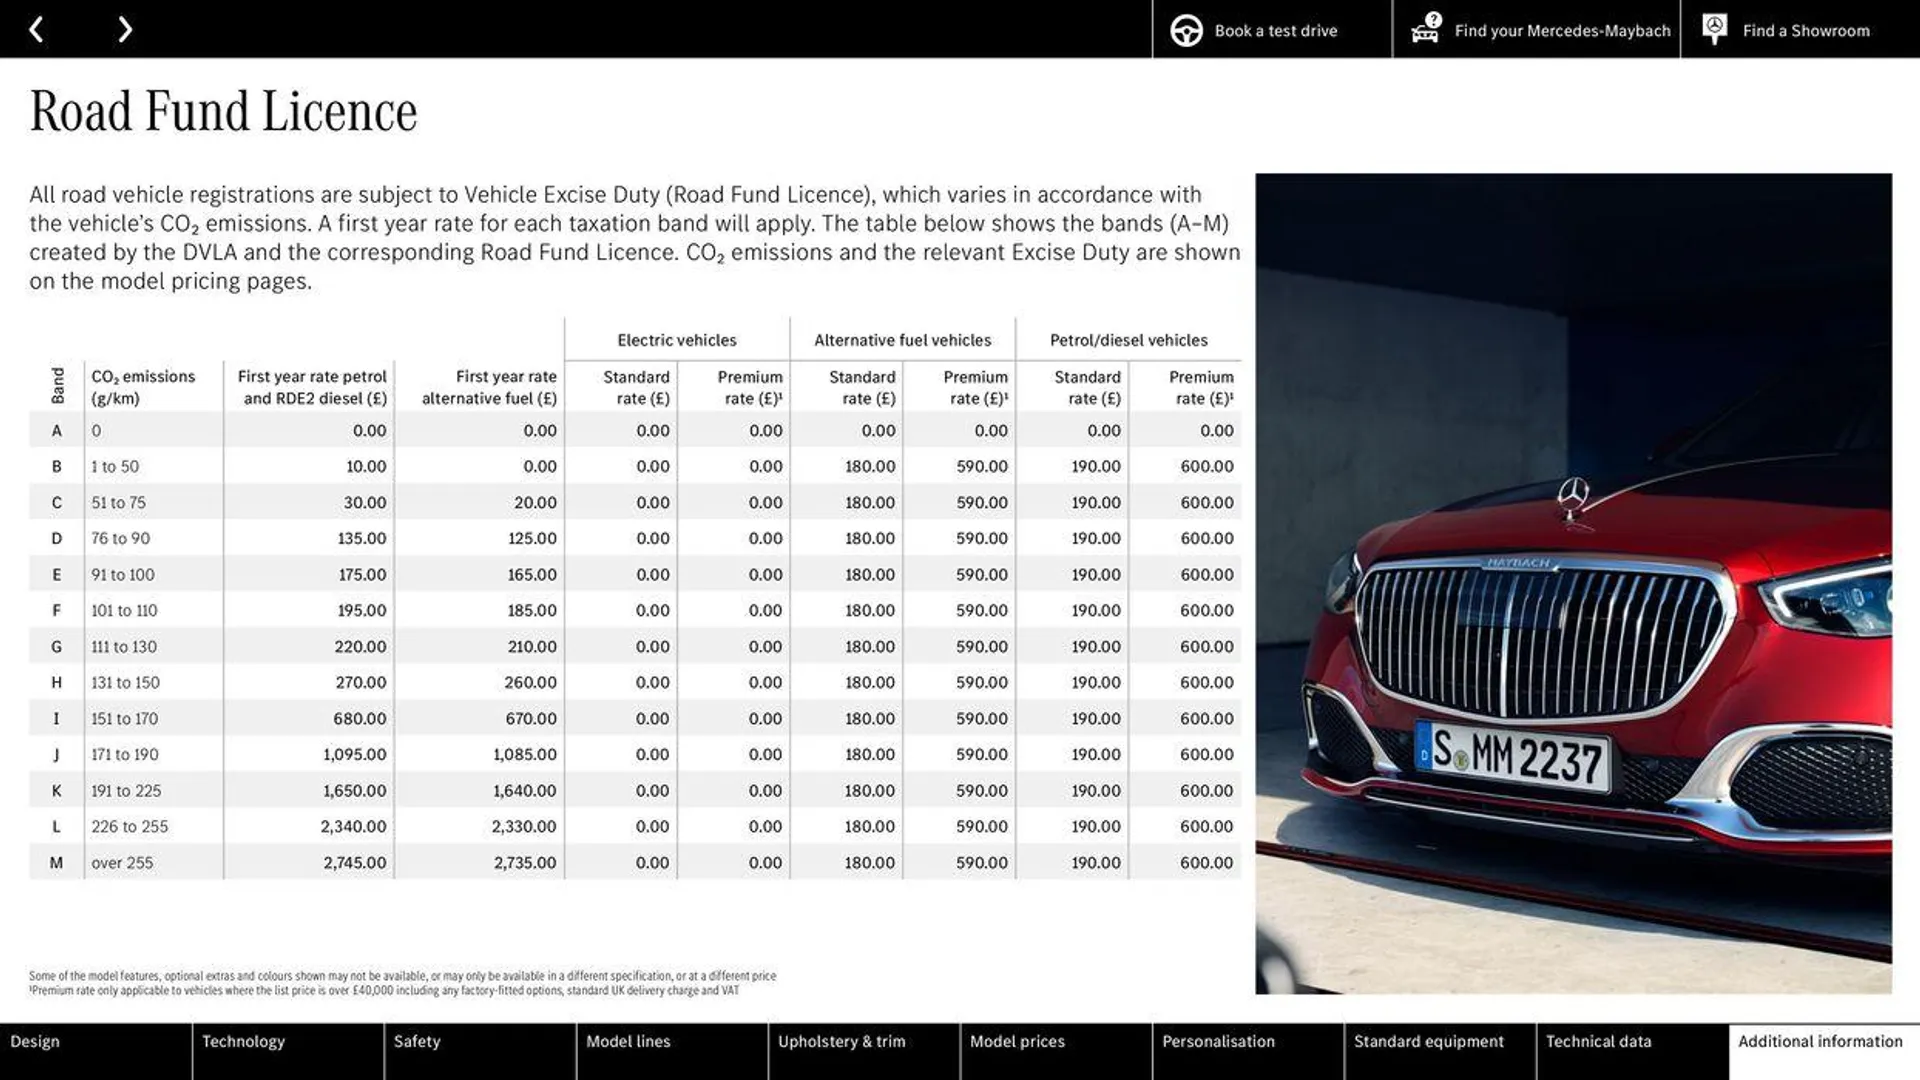This screenshot has width=1920, height=1080.
Task: Select the Additional information tab
Action: pos(1824,1051)
